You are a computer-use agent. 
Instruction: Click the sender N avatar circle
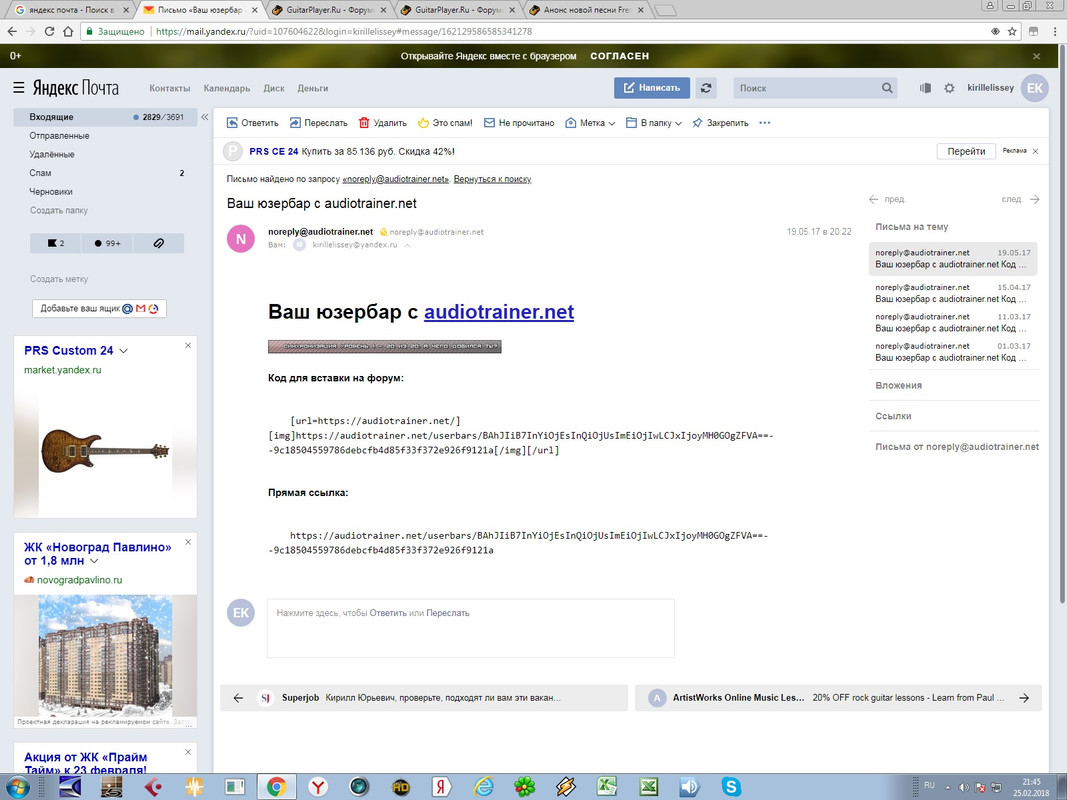[x=241, y=239]
